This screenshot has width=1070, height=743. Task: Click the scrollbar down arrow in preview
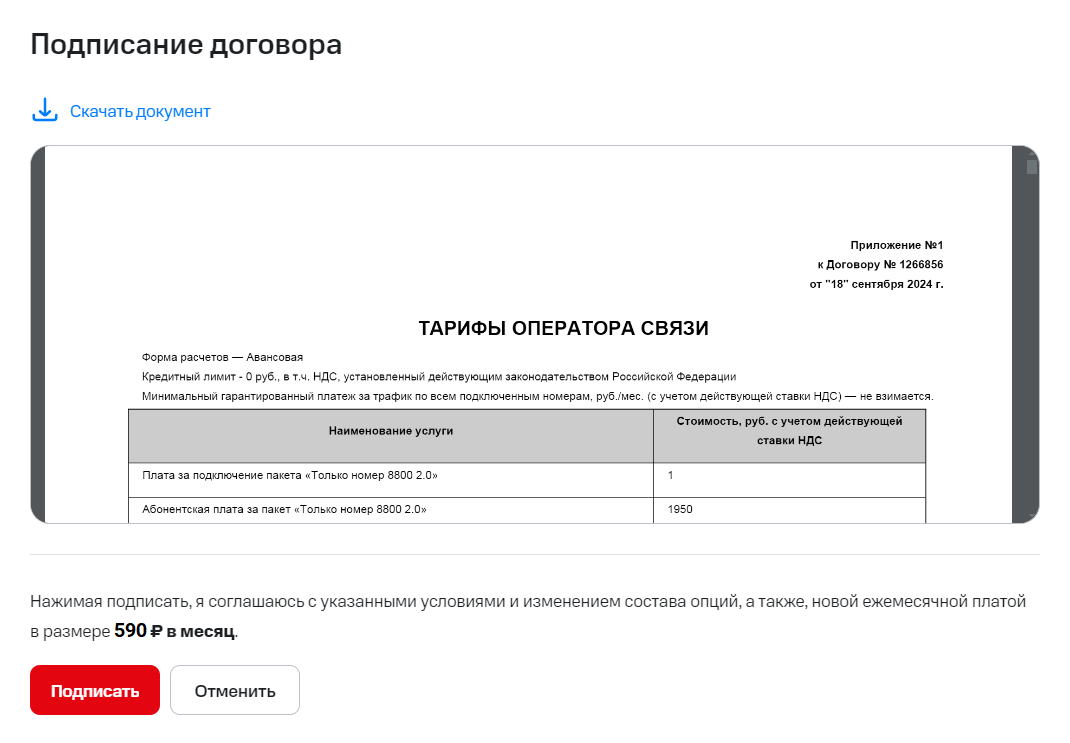coord(1031,516)
